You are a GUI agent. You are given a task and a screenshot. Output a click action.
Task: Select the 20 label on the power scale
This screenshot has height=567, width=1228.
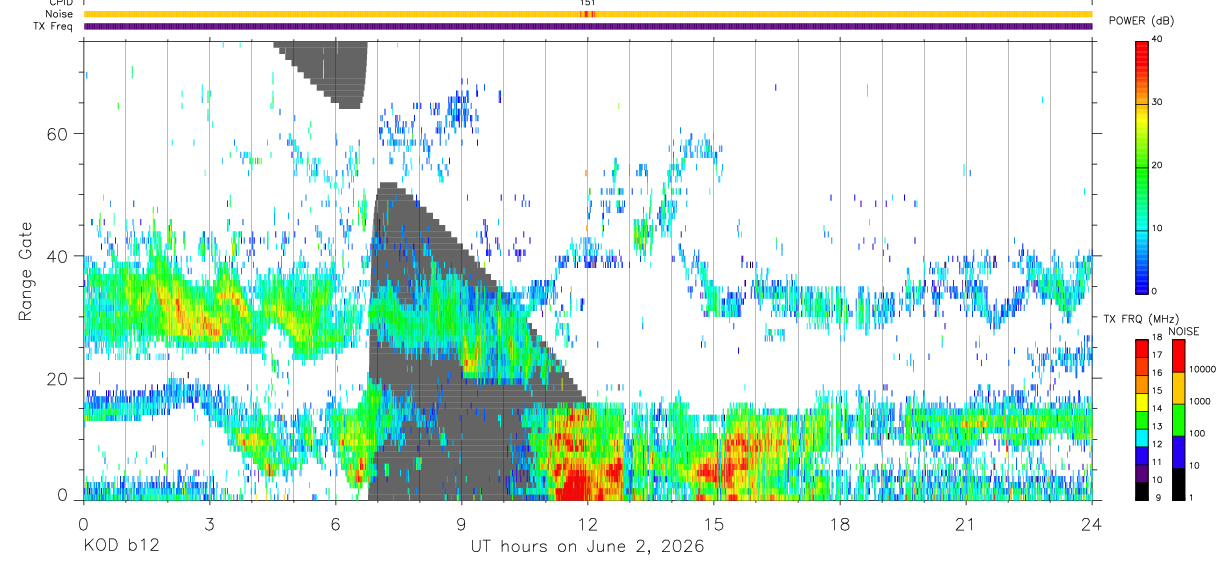point(1157,166)
